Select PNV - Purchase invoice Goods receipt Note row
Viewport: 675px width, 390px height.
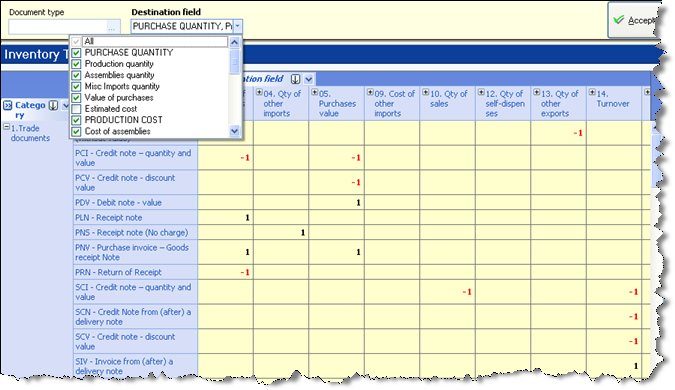[x=136, y=252]
